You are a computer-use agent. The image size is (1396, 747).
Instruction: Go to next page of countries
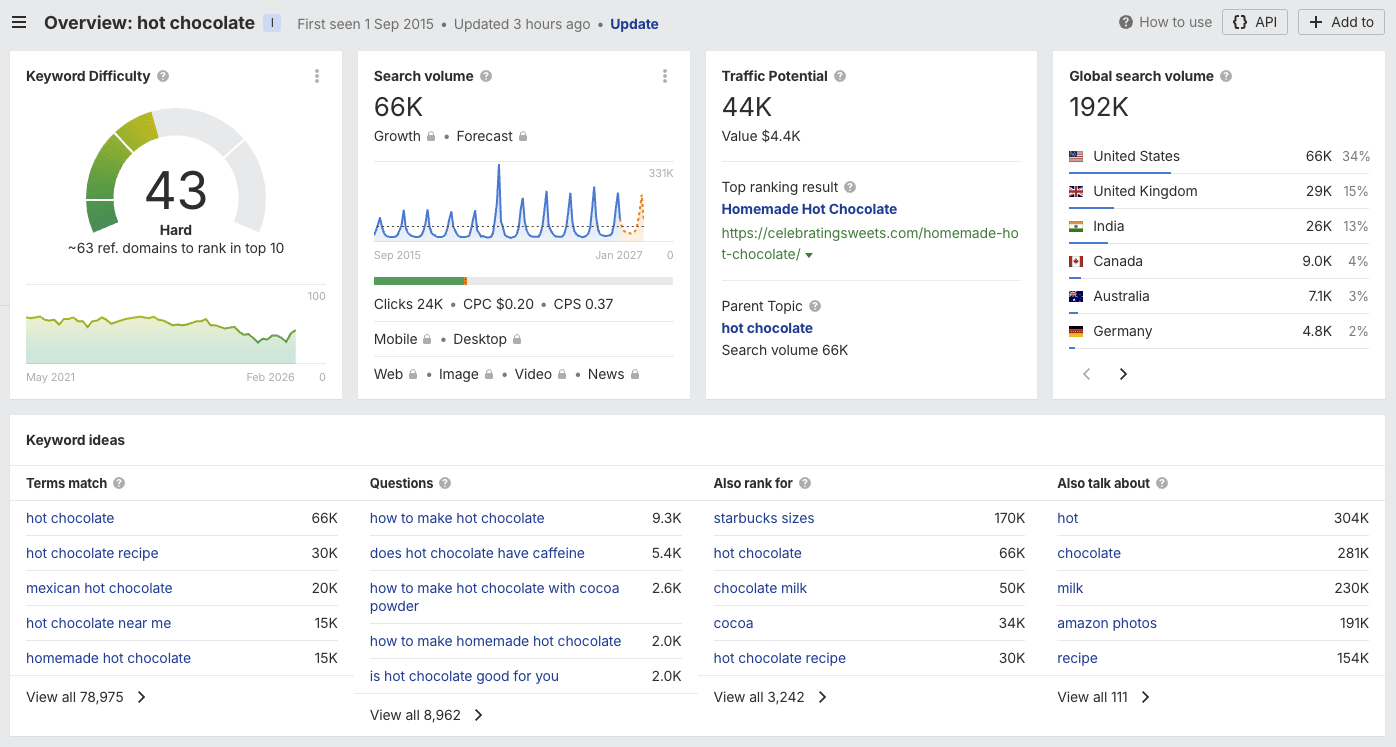click(1123, 374)
